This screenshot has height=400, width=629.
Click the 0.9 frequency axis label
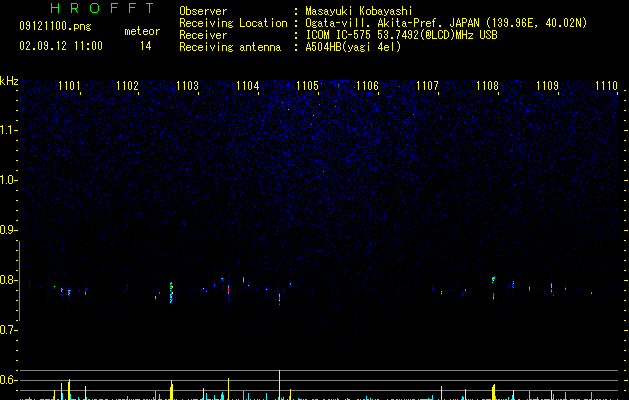click(x=8, y=230)
